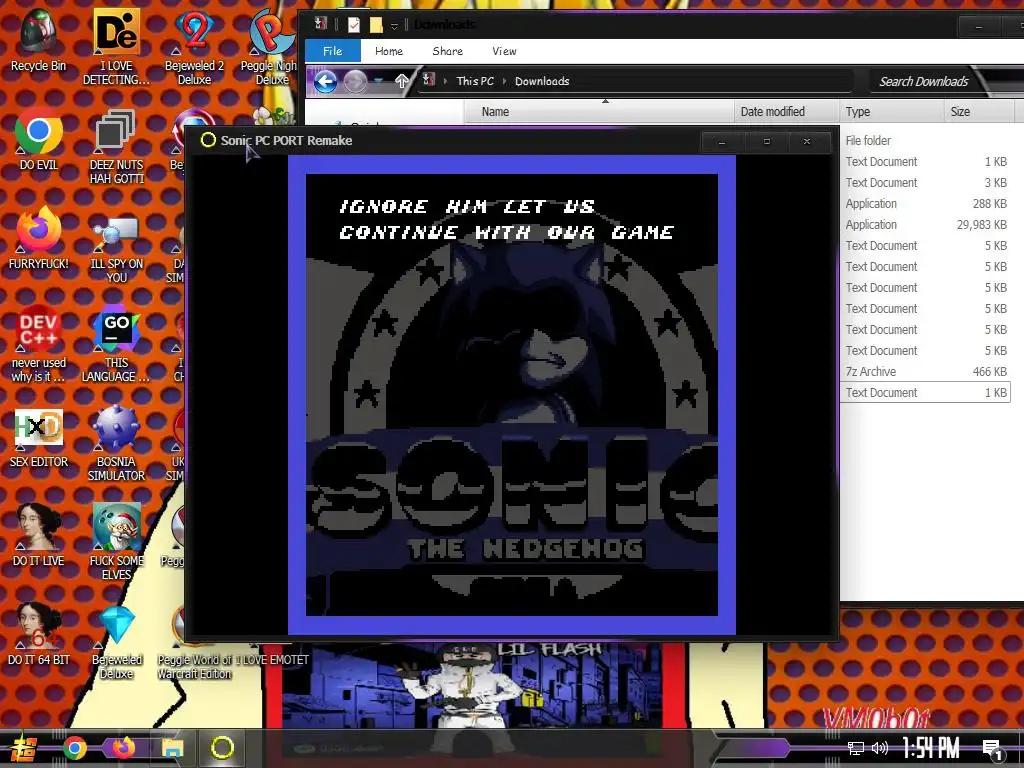Viewport: 1024px width, 768px height.
Task: Sort files by Date modified column
Action: coord(786,112)
